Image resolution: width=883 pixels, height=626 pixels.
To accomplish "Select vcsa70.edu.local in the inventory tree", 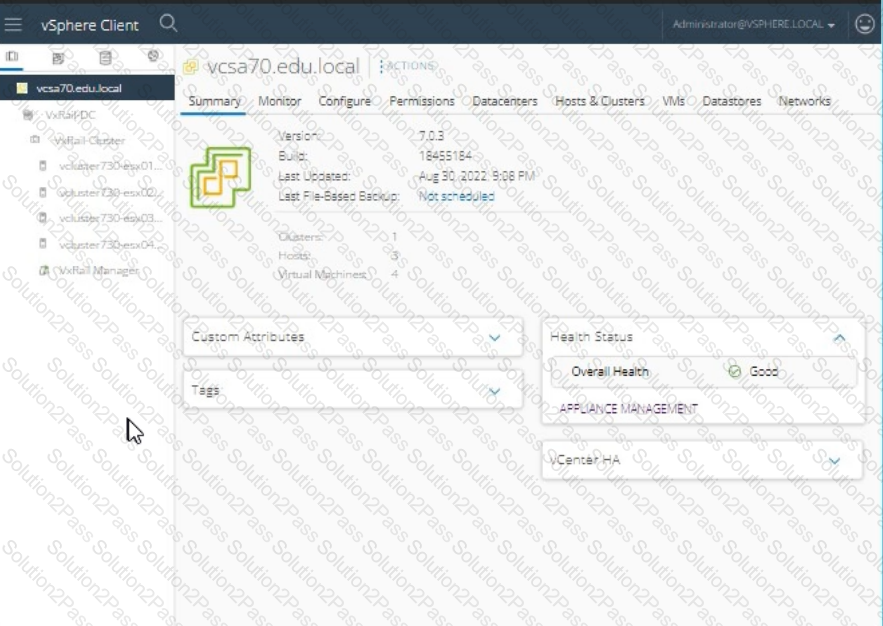I will tap(79, 88).
